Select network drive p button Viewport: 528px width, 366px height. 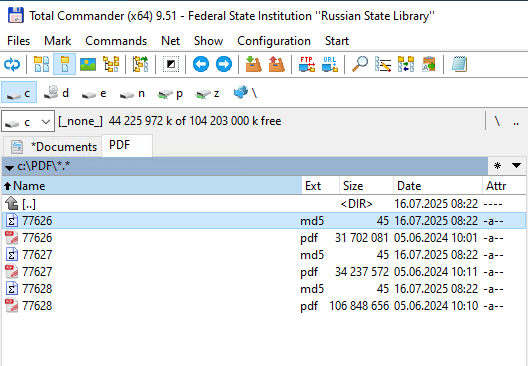[x=170, y=93]
